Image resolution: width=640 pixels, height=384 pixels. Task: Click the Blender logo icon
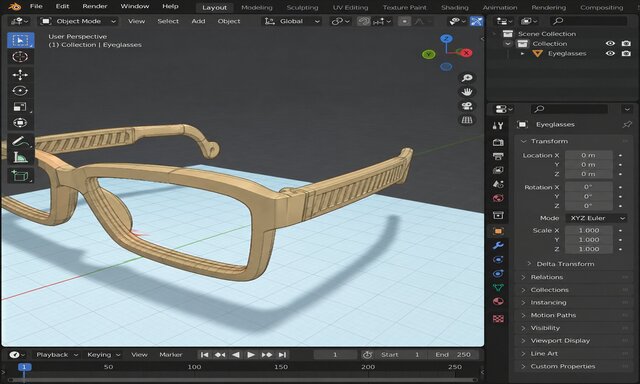pos(14,6)
